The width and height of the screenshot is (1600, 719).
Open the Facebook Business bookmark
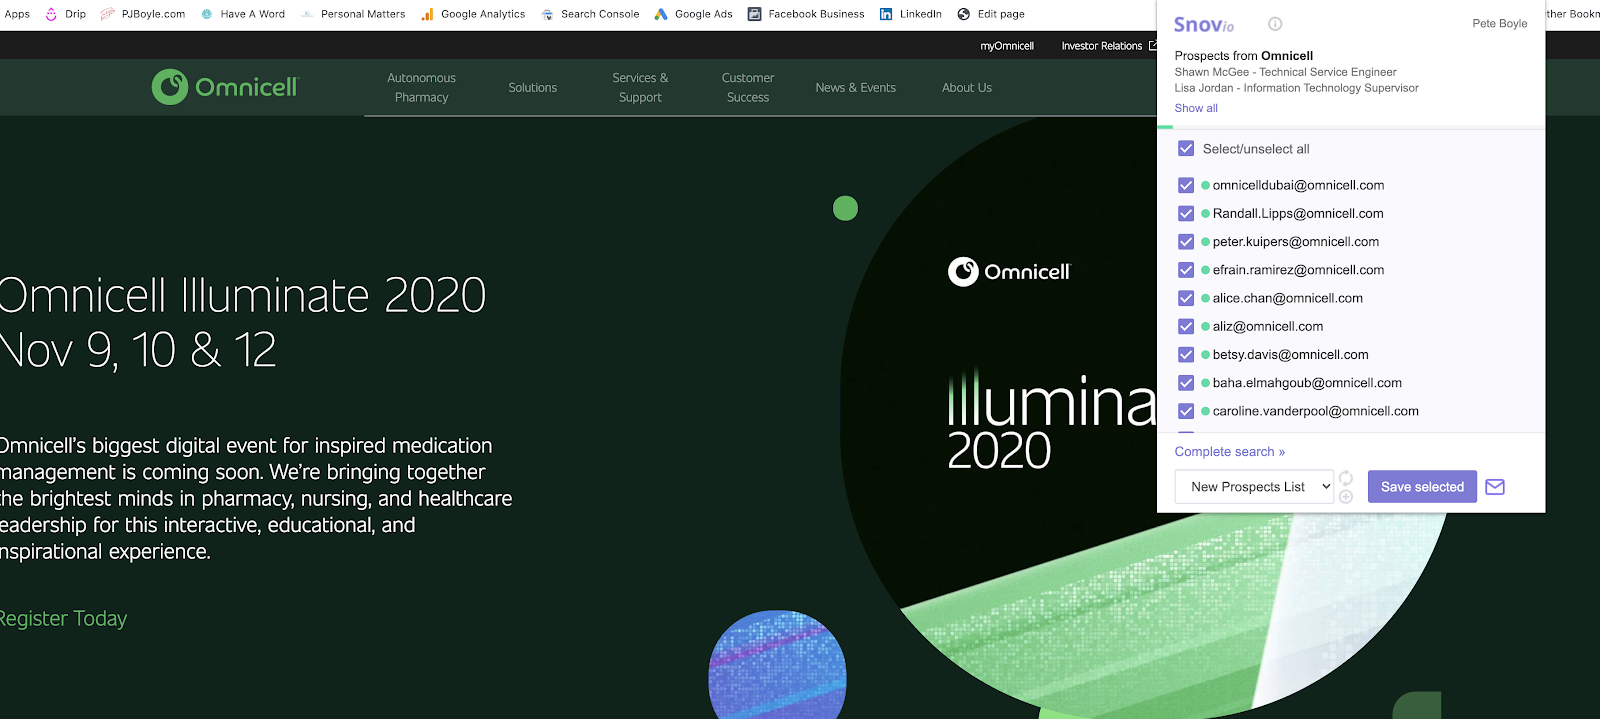point(806,14)
